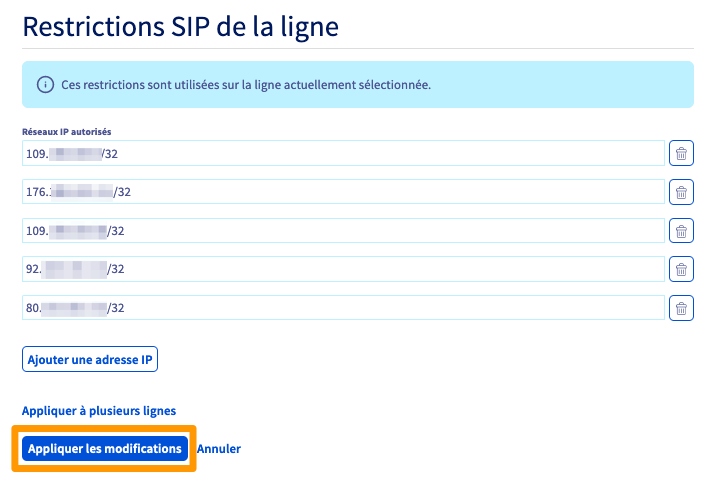724x486 pixels.
Task: Remove the IP address starting with 80
Action: pos(681,308)
